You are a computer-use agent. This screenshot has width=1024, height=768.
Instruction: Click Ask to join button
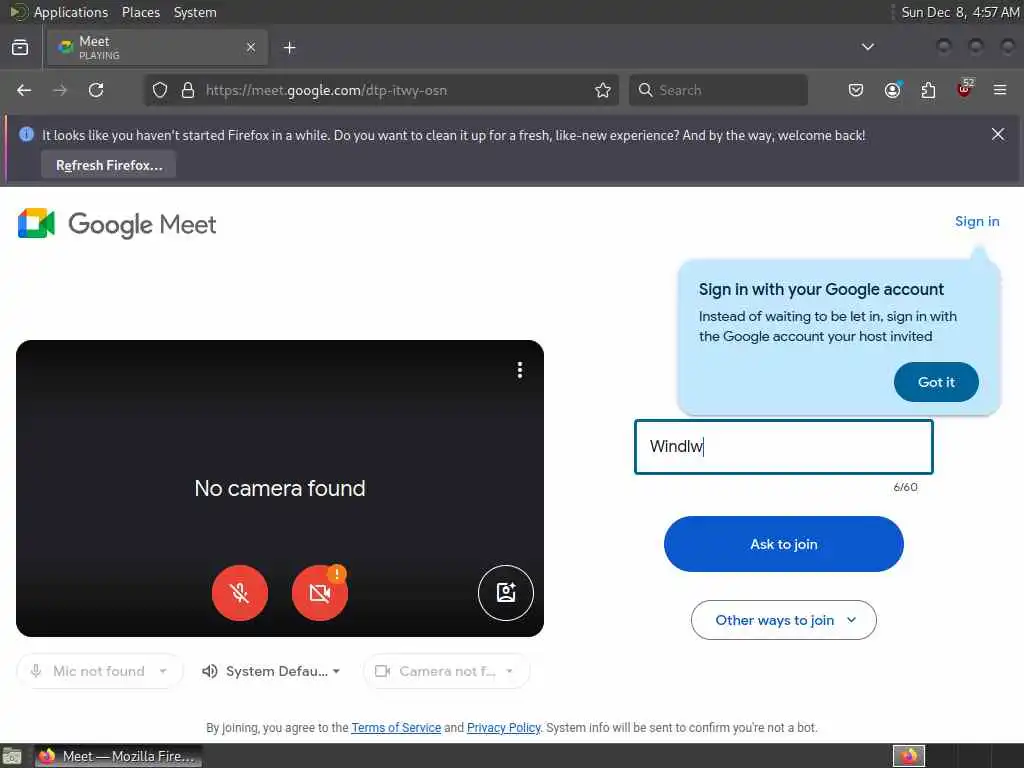[784, 544]
